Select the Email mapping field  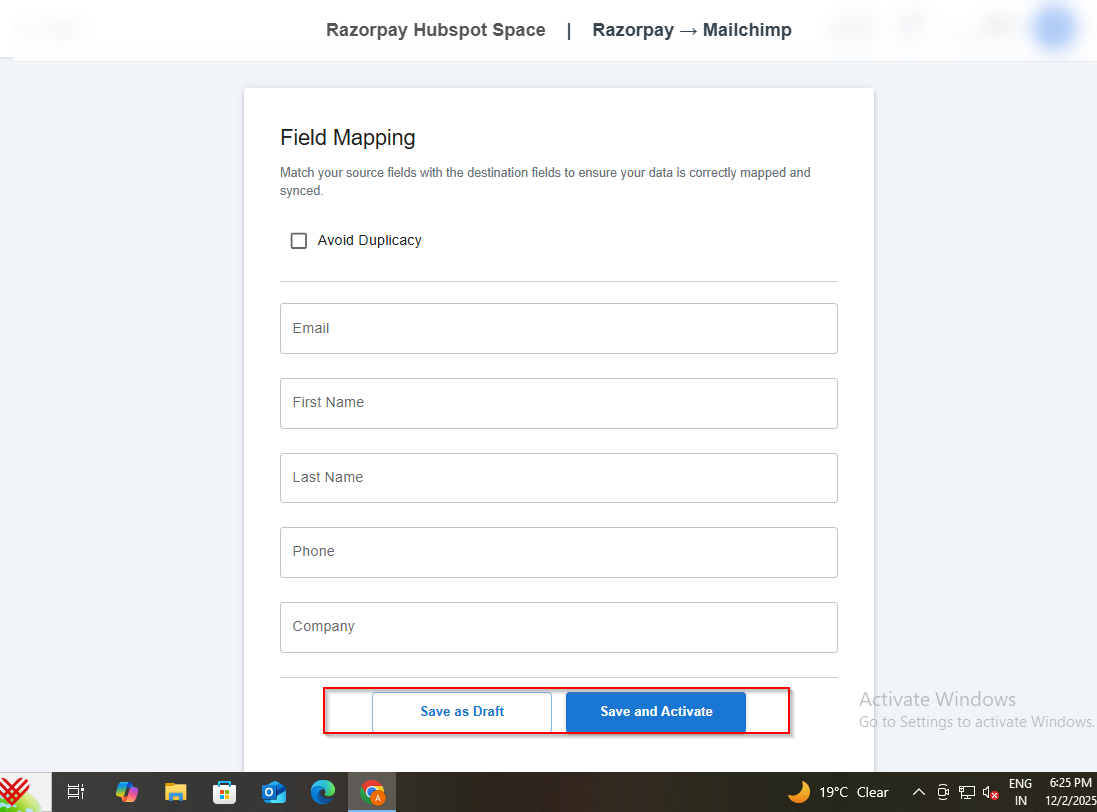pyautogui.click(x=558, y=328)
